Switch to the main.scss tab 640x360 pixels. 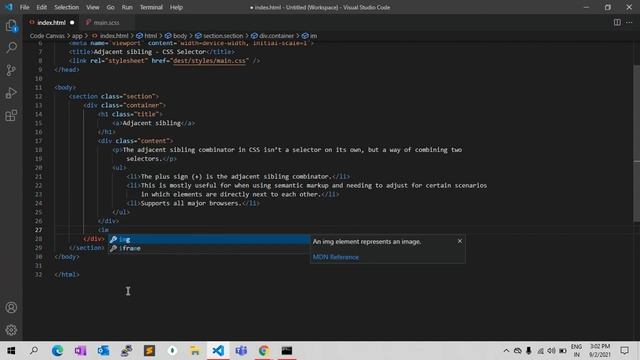point(106,22)
